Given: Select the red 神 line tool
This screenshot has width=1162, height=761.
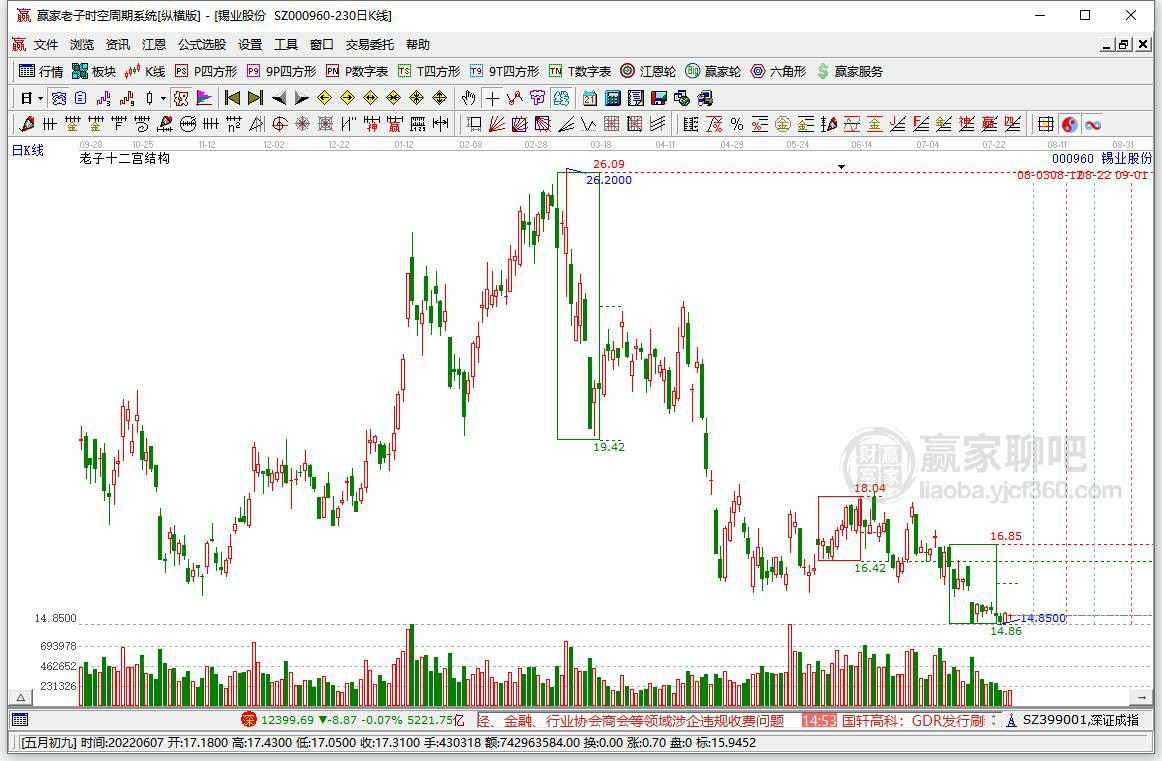Looking at the screenshot, I should click(372, 124).
